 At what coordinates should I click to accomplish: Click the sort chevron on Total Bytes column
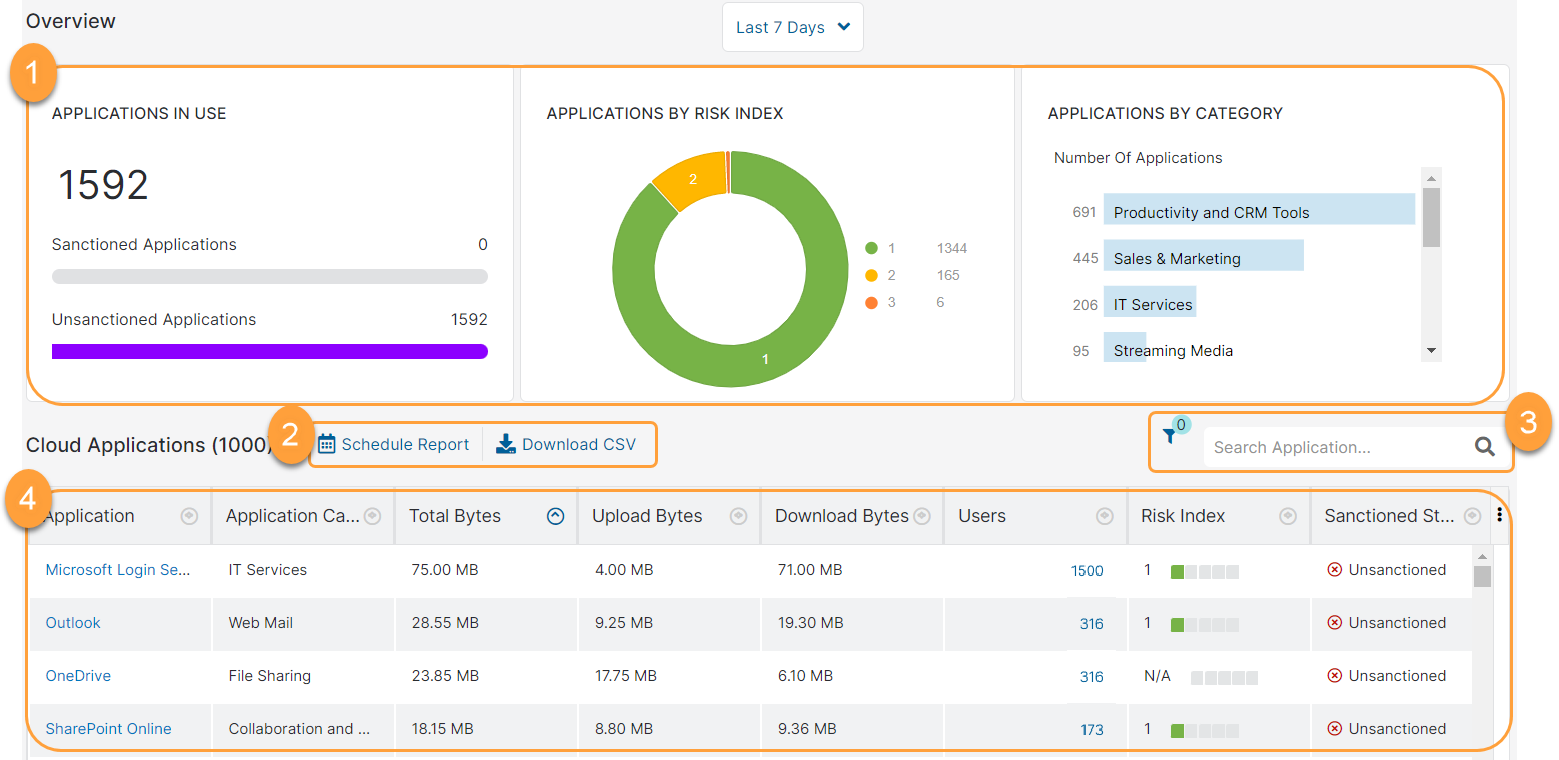tap(556, 515)
